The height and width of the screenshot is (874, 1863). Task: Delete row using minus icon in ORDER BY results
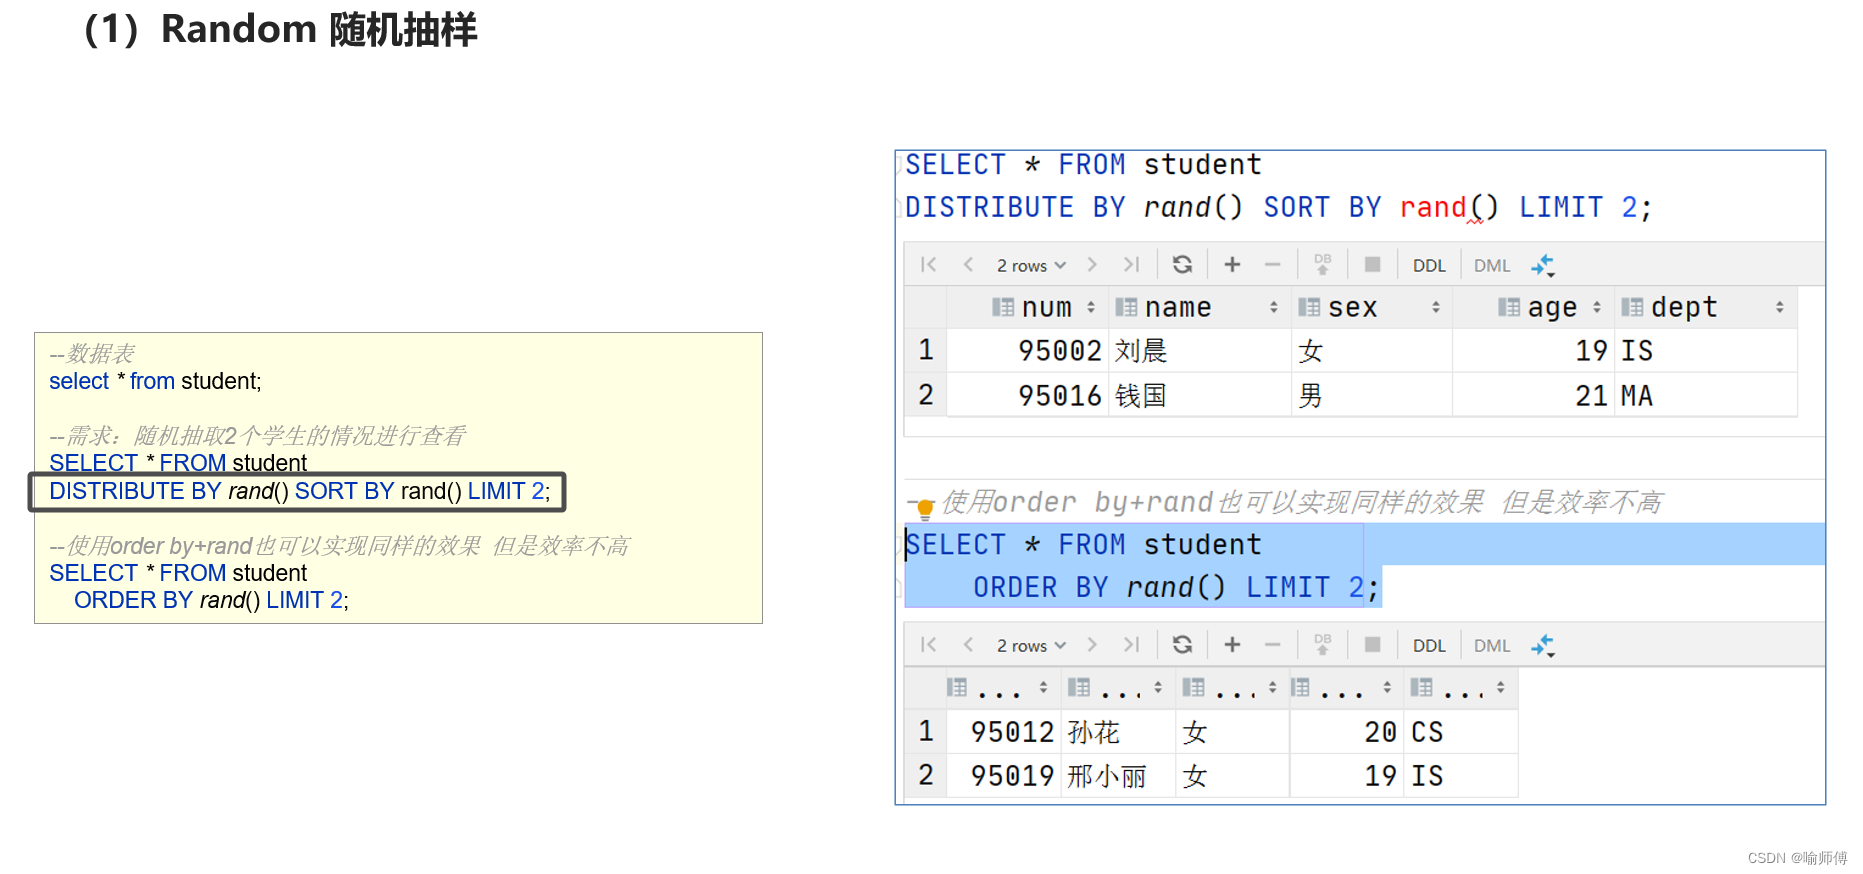coord(1272,645)
